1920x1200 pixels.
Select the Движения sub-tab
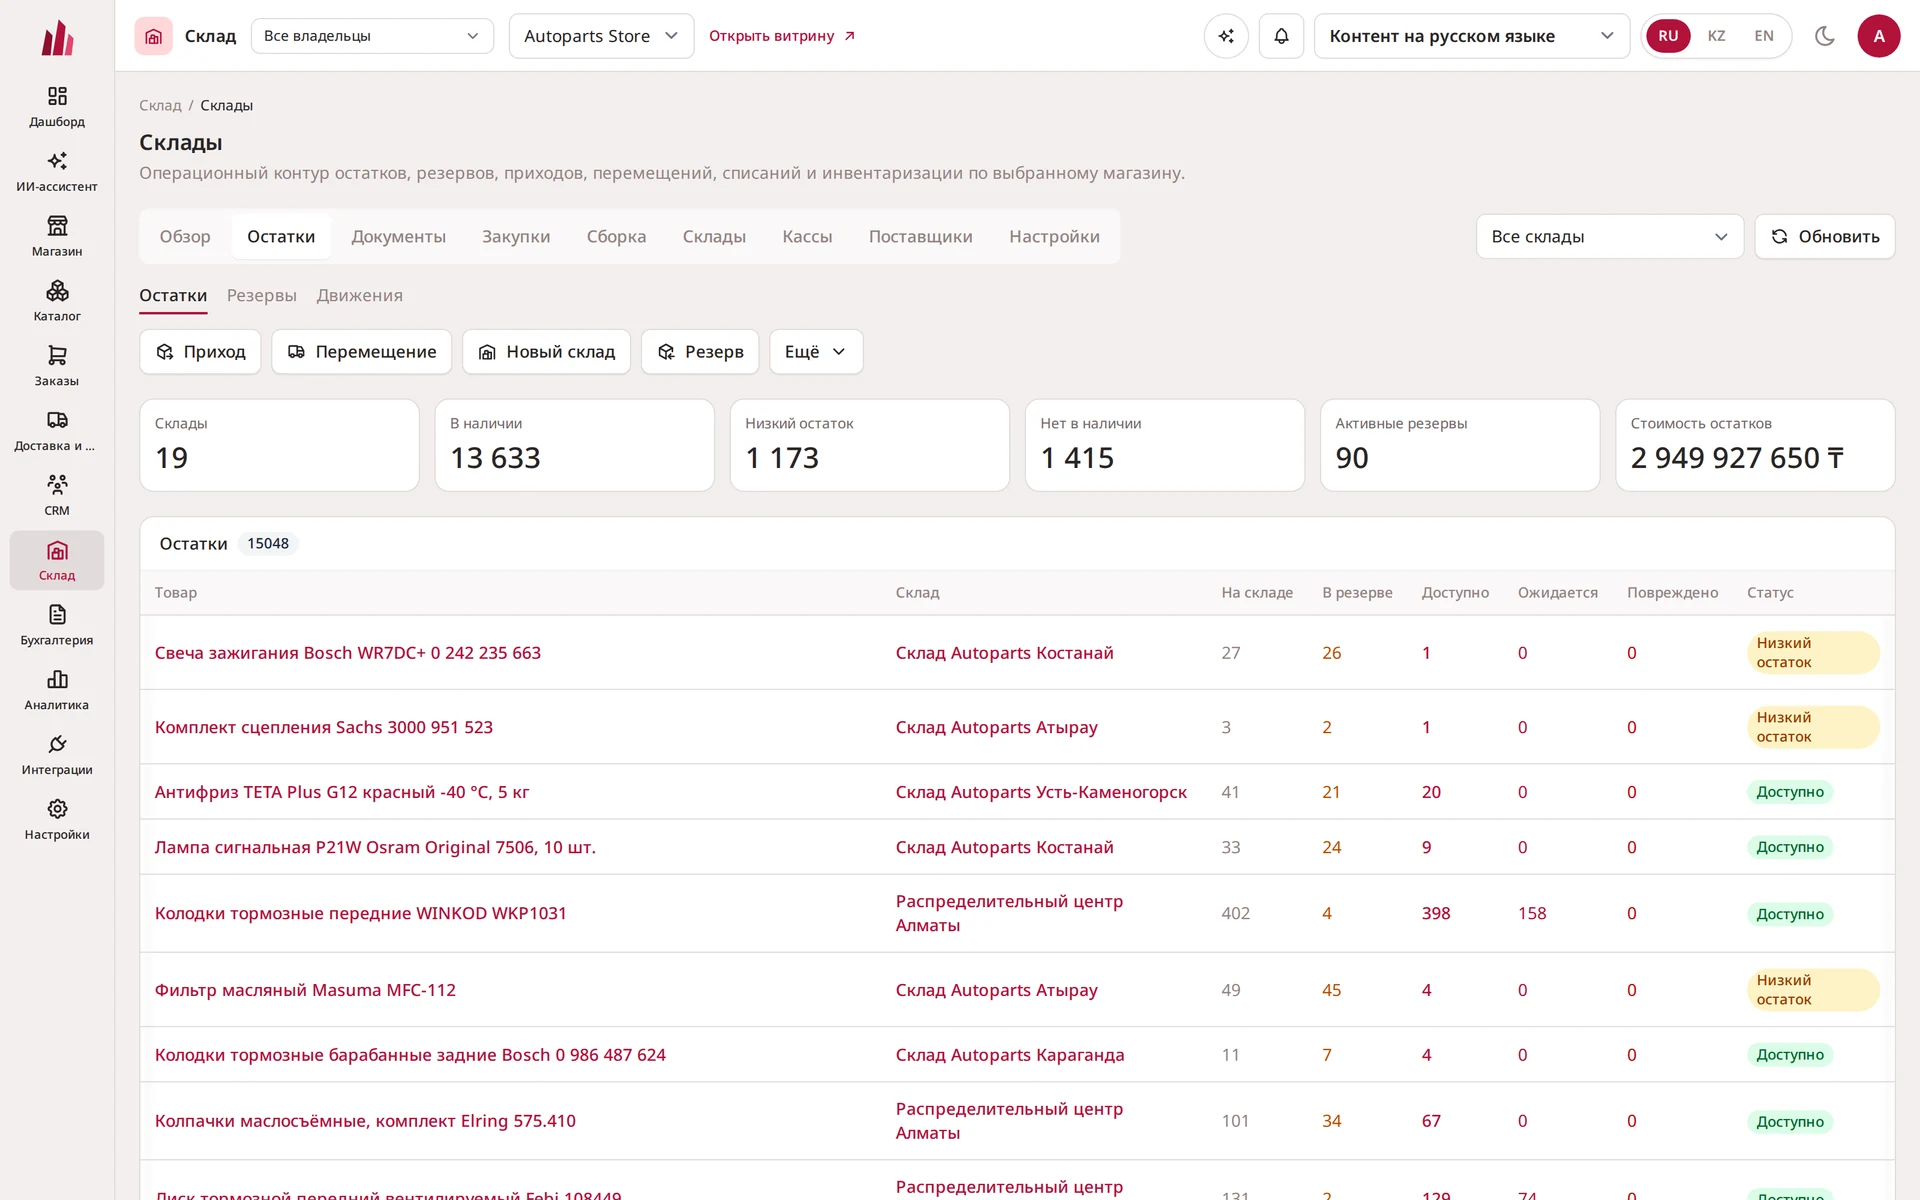coord(360,296)
